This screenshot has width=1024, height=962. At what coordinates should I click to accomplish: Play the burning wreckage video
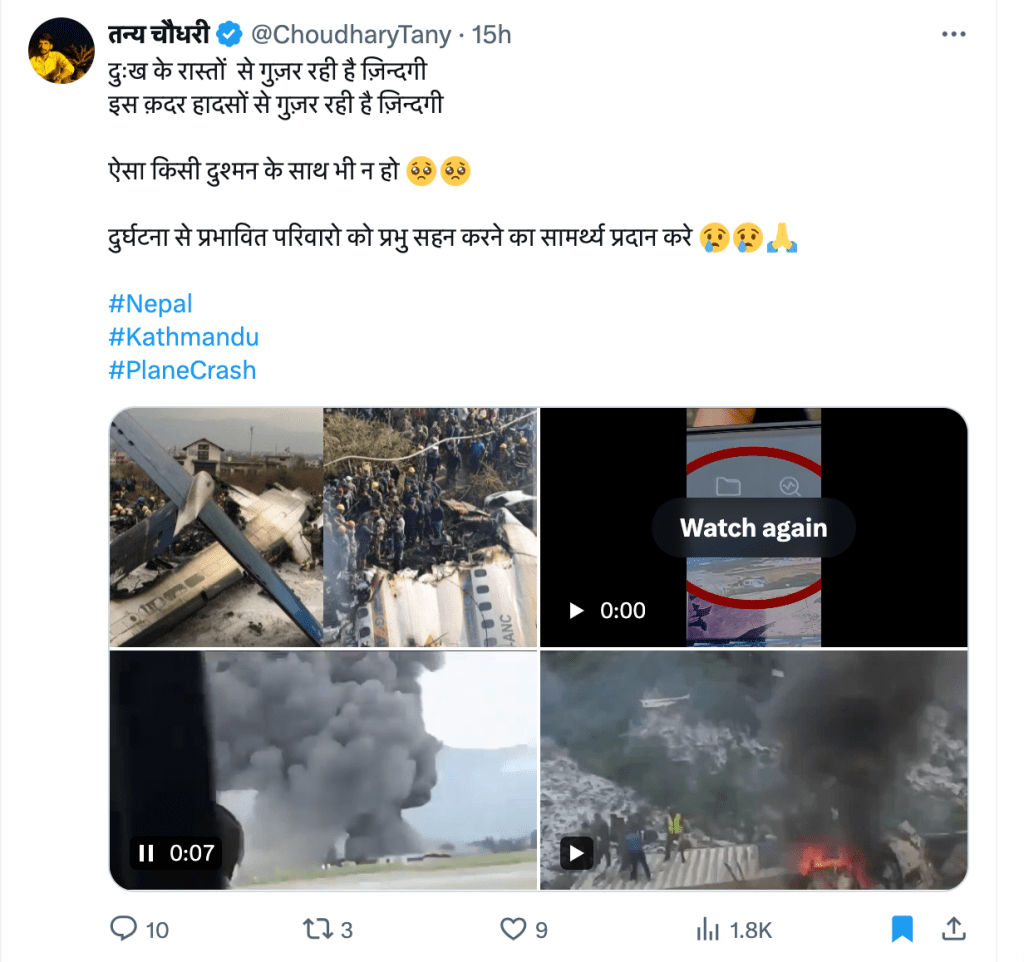pyautogui.click(x=576, y=853)
